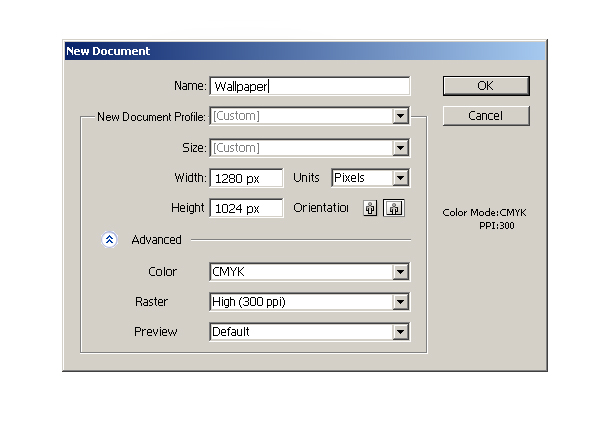Click the Cancel button

pyautogui.click(x=486, y=116)
